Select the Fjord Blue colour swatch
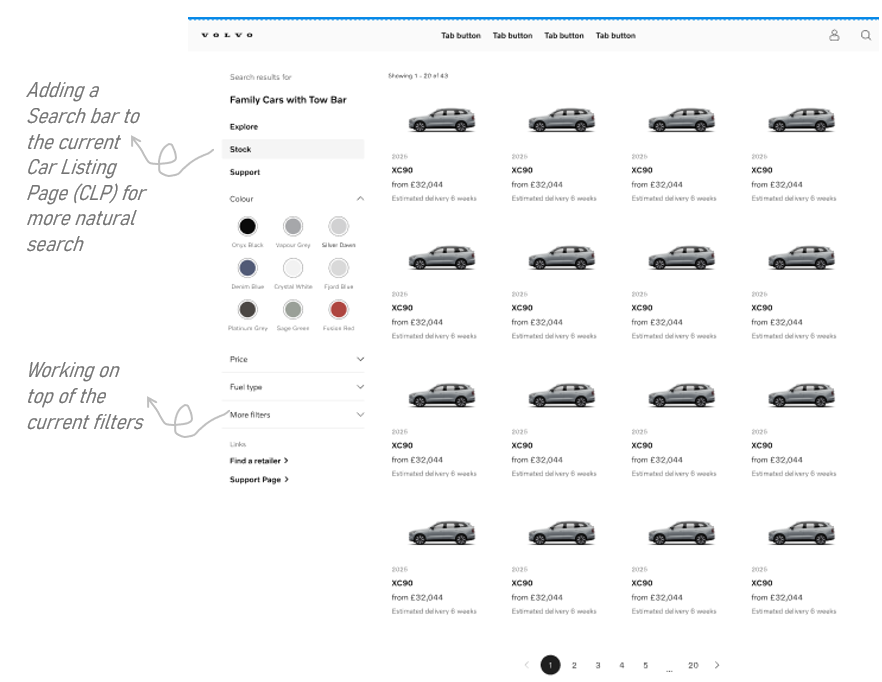The height and width of the screenshot is (682, 882). (x=339, y=268)
